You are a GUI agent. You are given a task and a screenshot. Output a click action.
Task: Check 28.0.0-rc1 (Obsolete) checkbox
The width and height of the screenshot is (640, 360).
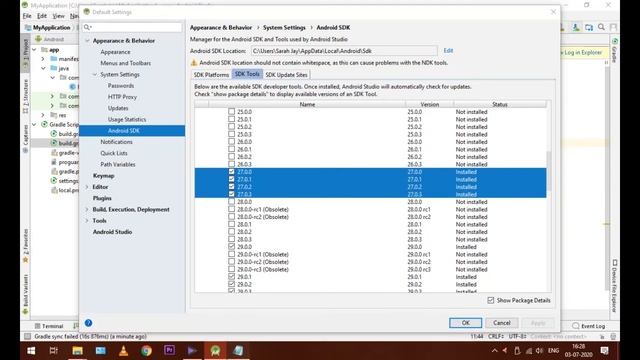tap(231, 209)
